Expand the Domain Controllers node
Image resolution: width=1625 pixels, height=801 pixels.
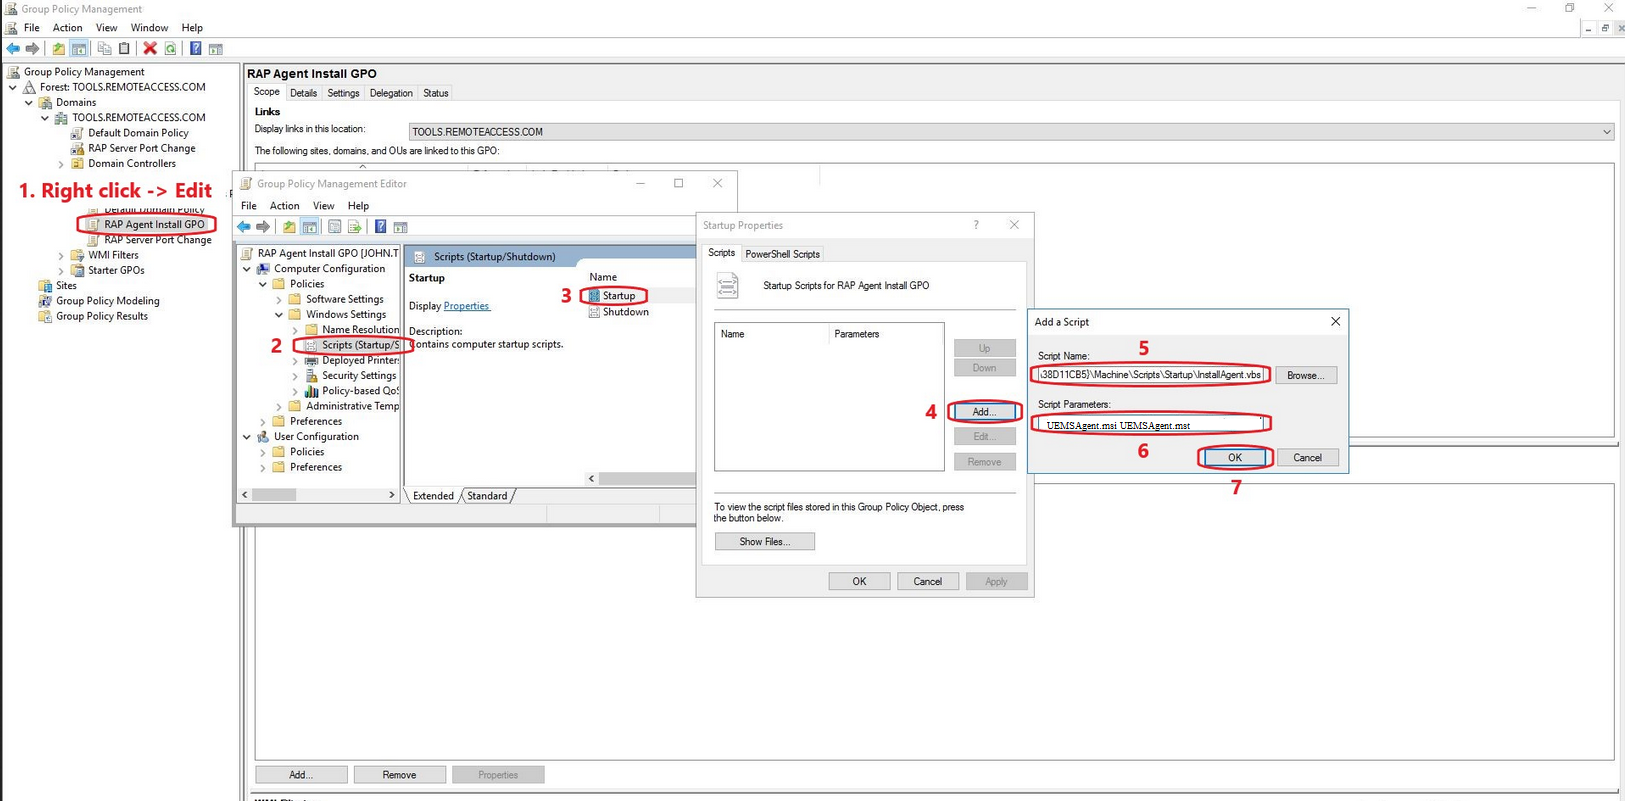[x=61, y=164]
